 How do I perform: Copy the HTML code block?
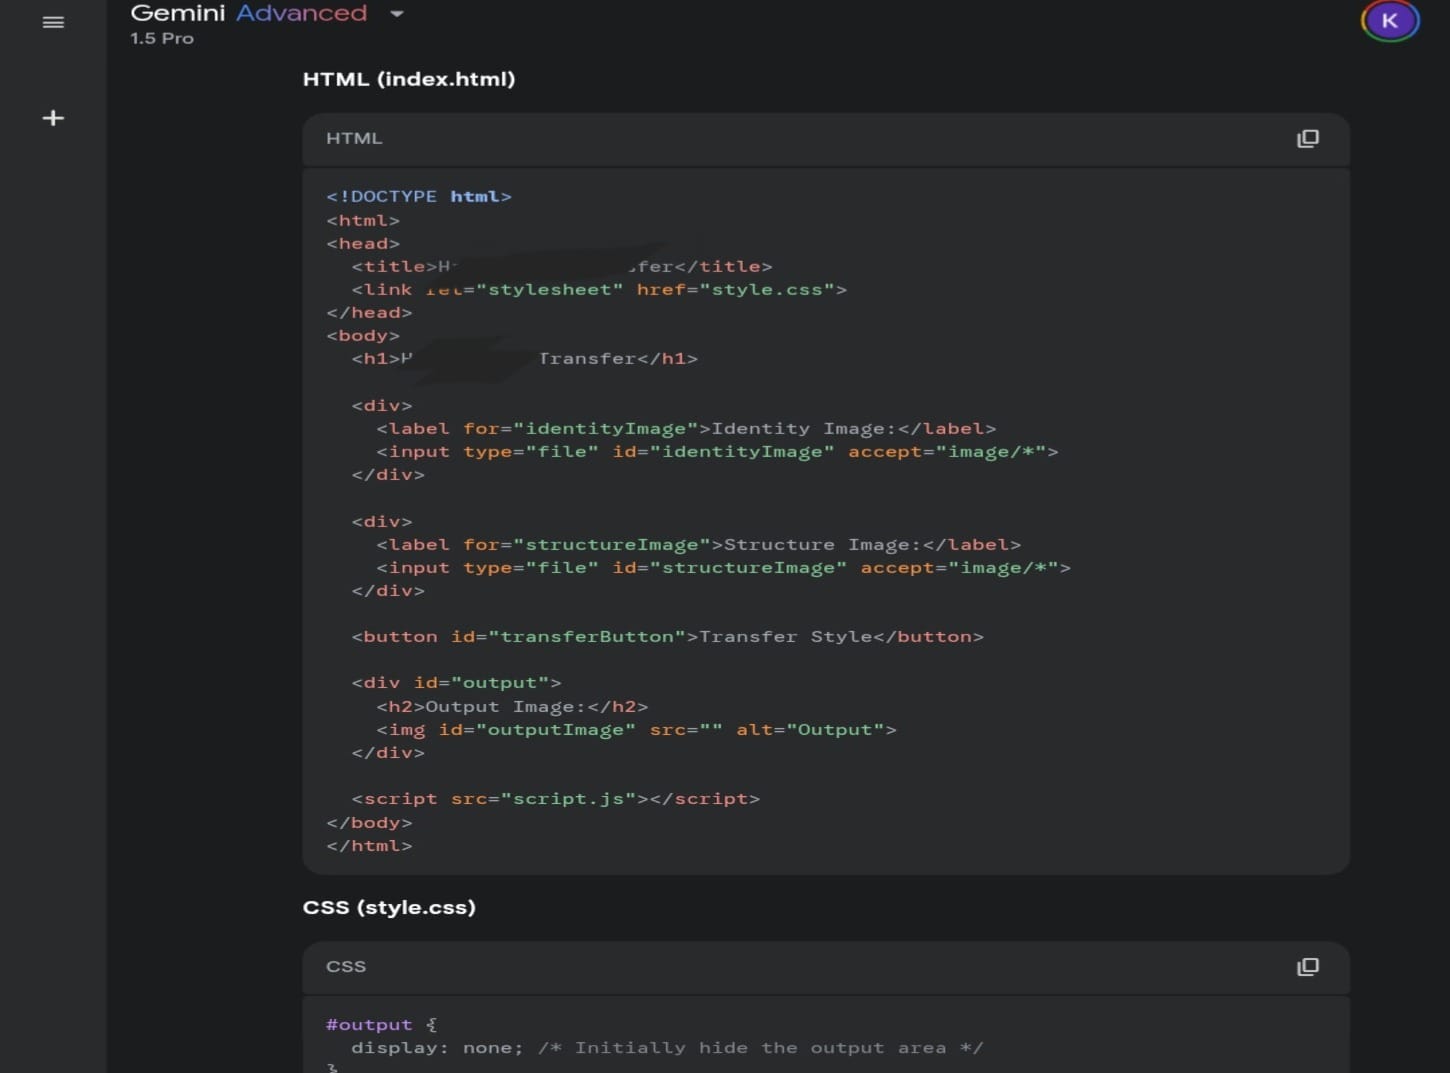[x=1307, y=139]
